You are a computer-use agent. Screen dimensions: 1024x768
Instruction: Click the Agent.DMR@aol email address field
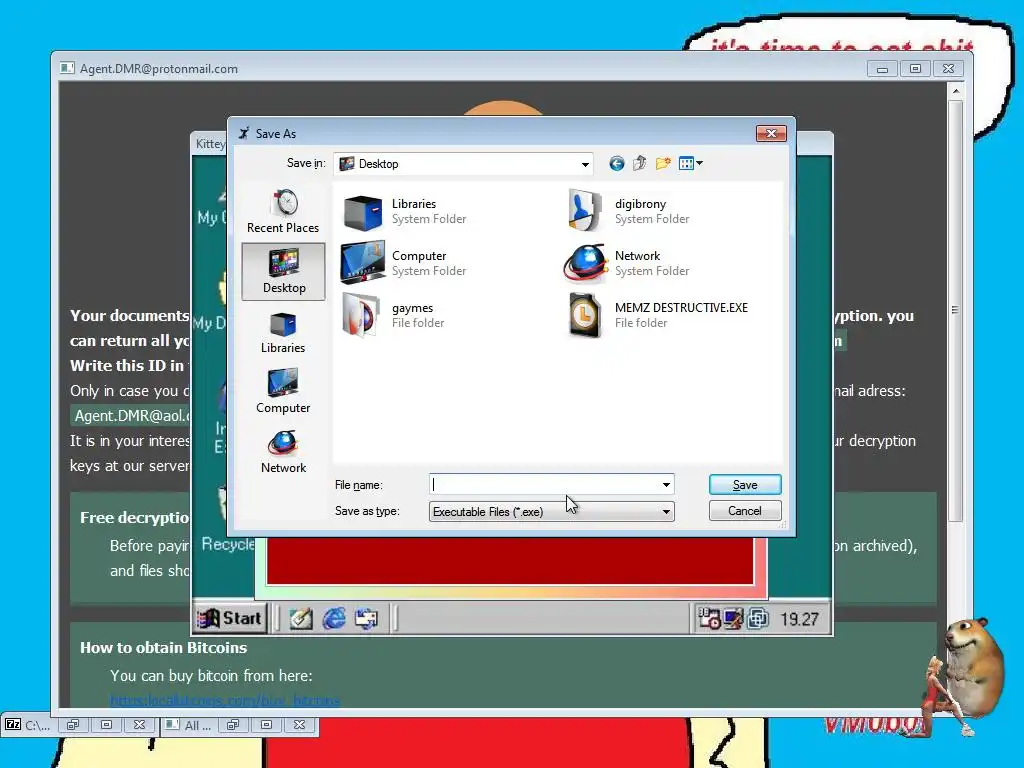[131, 416]
